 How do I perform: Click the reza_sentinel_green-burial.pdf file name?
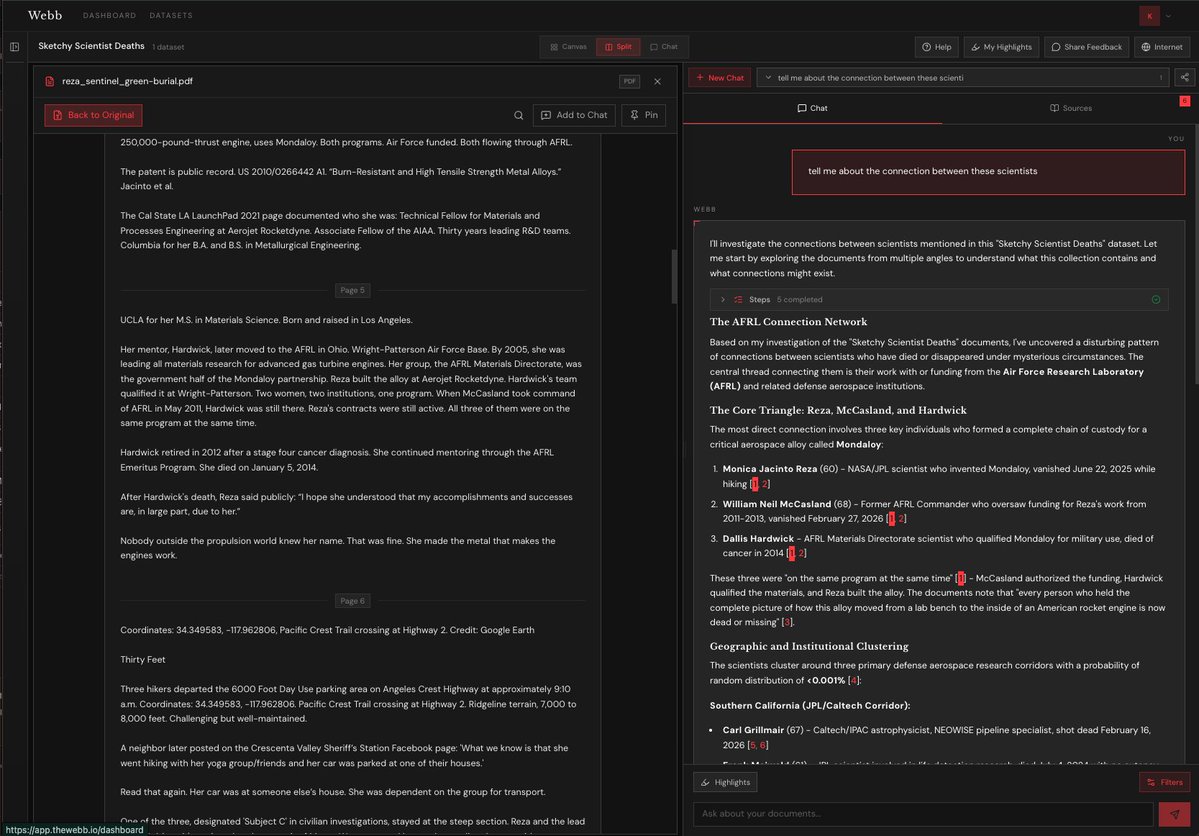tap(127, 81)
